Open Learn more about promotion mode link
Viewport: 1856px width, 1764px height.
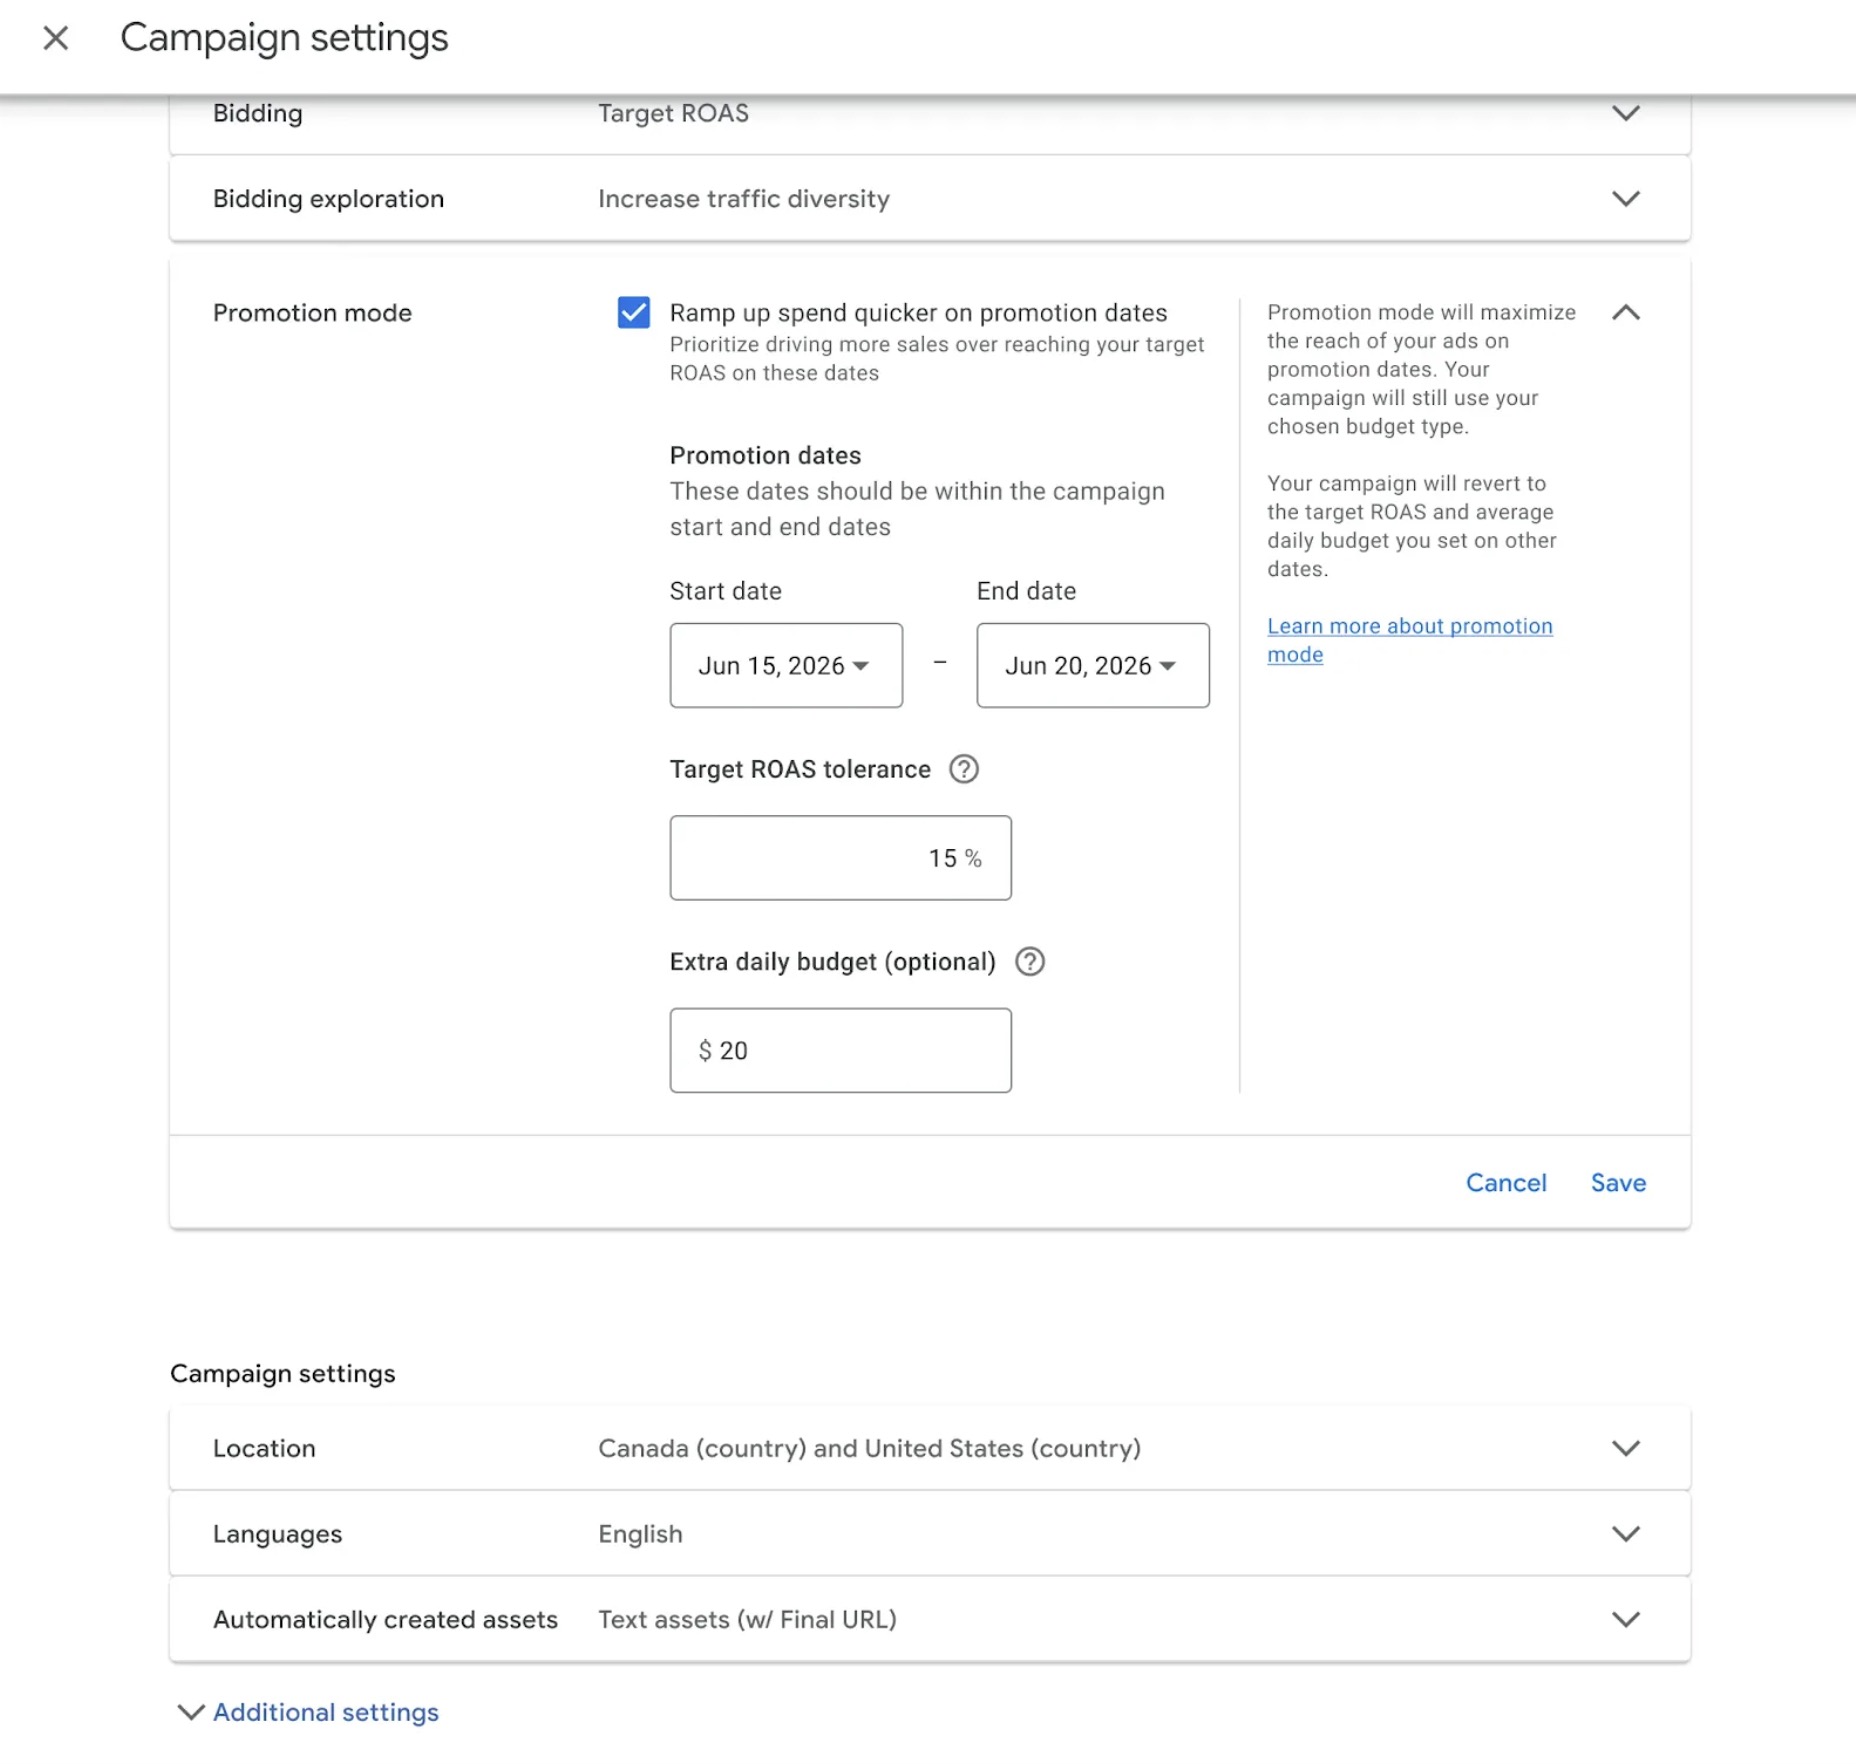click(1409, 640)
